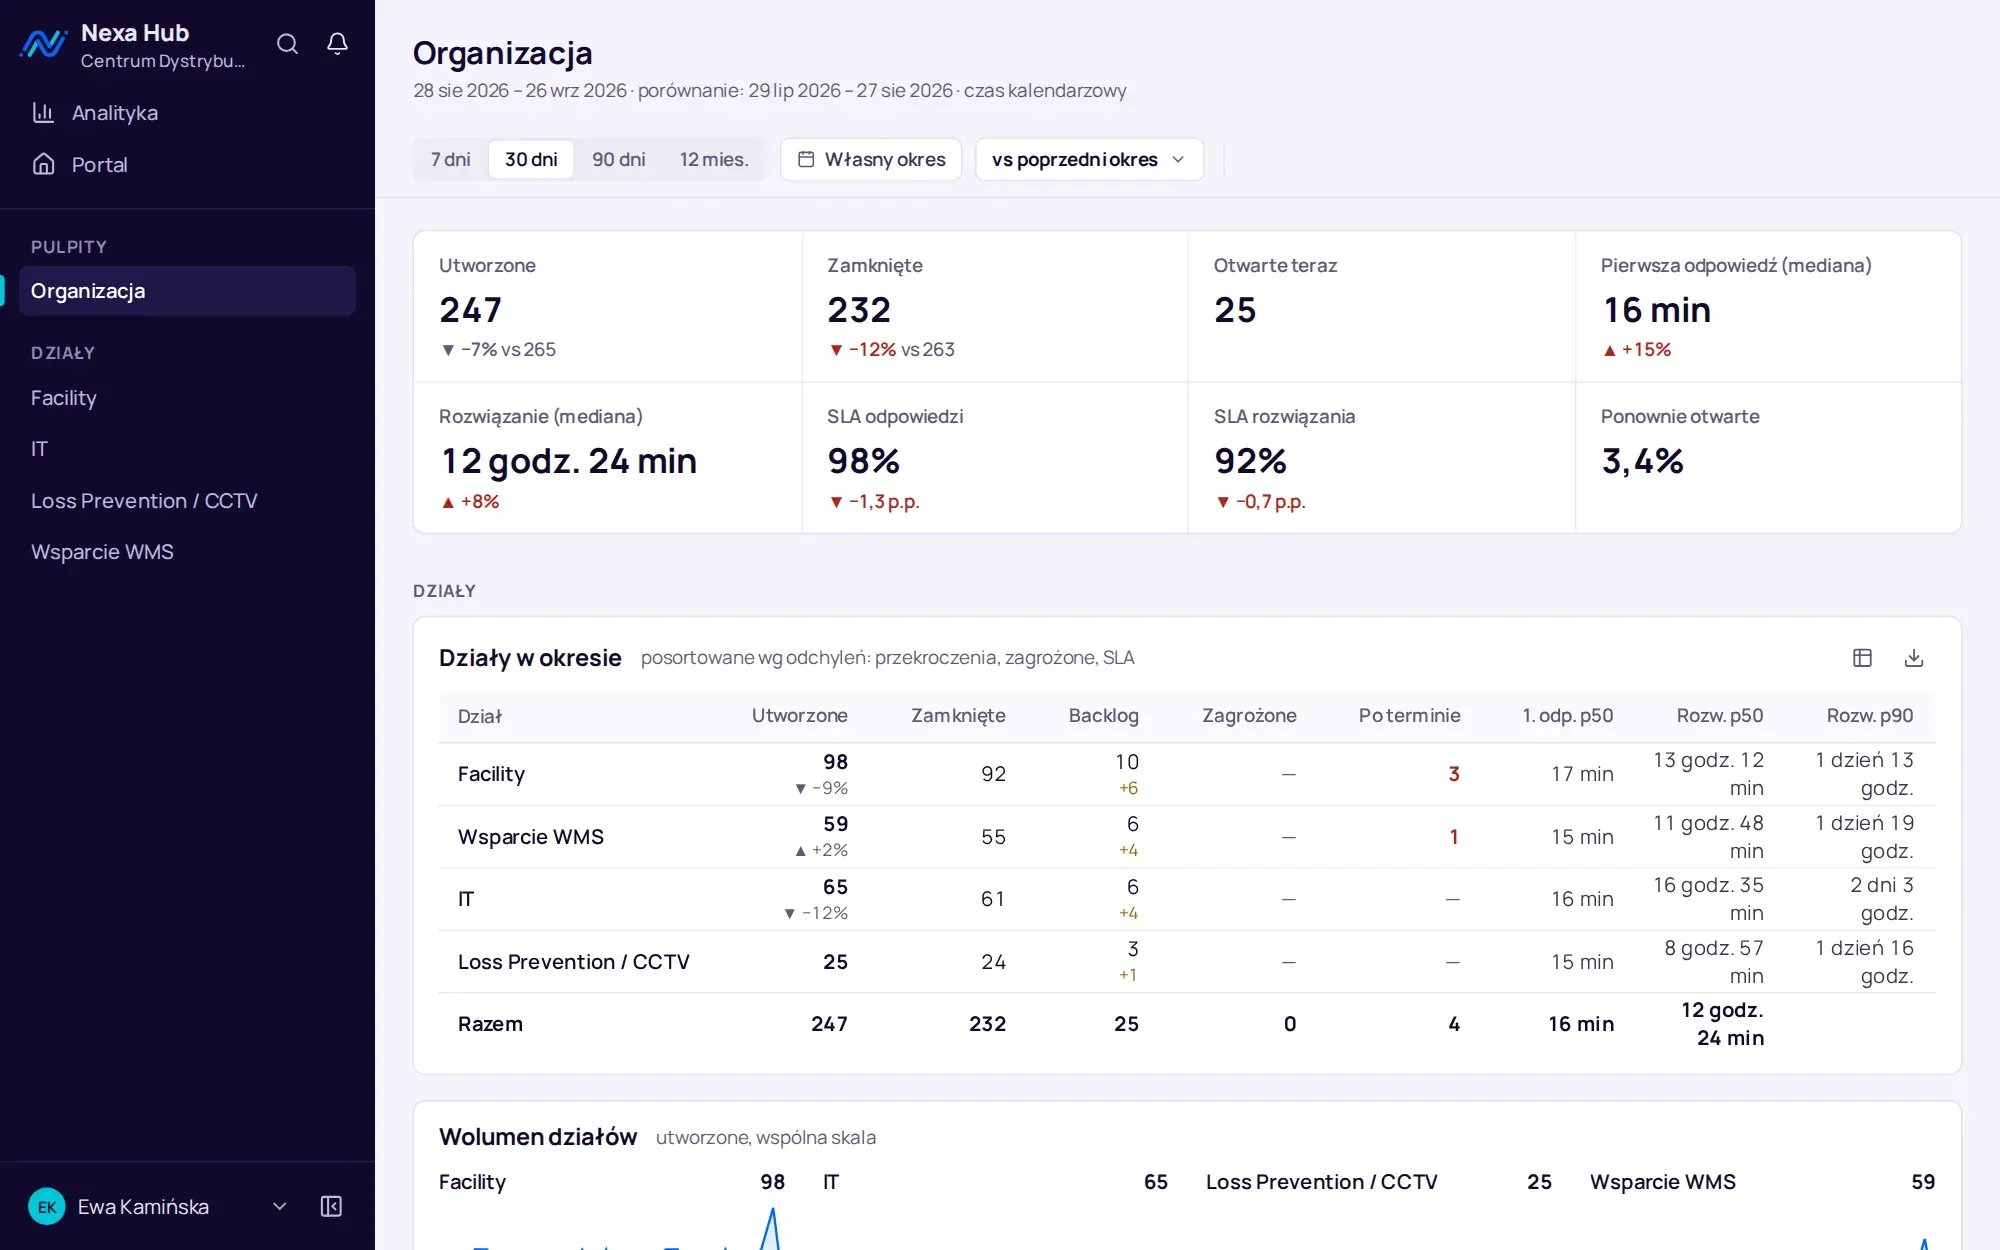Click the Utworzone 247 KPI card
The width and height of the screenshot is (2000, 1250).
coord(608,307)
